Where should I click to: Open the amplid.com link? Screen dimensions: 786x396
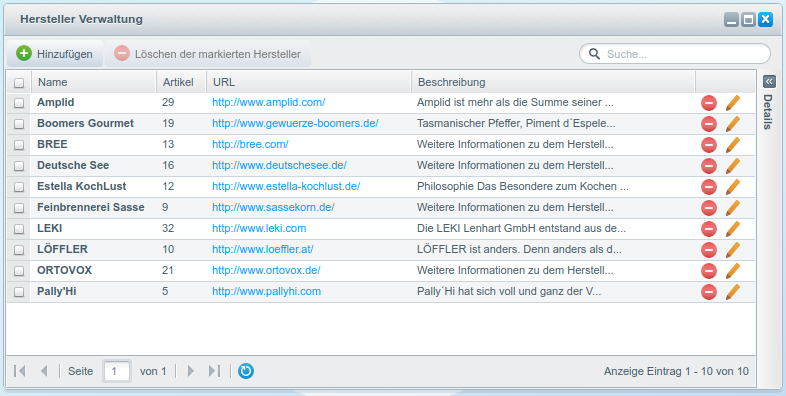pos(269,102)
